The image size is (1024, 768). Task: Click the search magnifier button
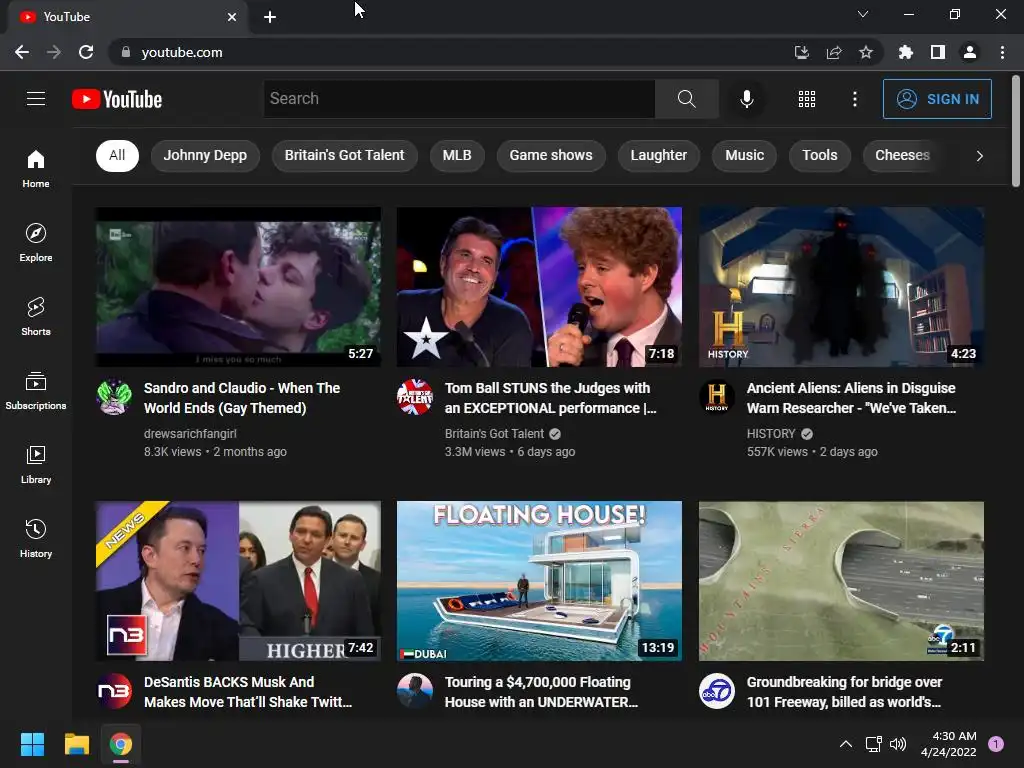pyautogui.click(x=686, y=99)
